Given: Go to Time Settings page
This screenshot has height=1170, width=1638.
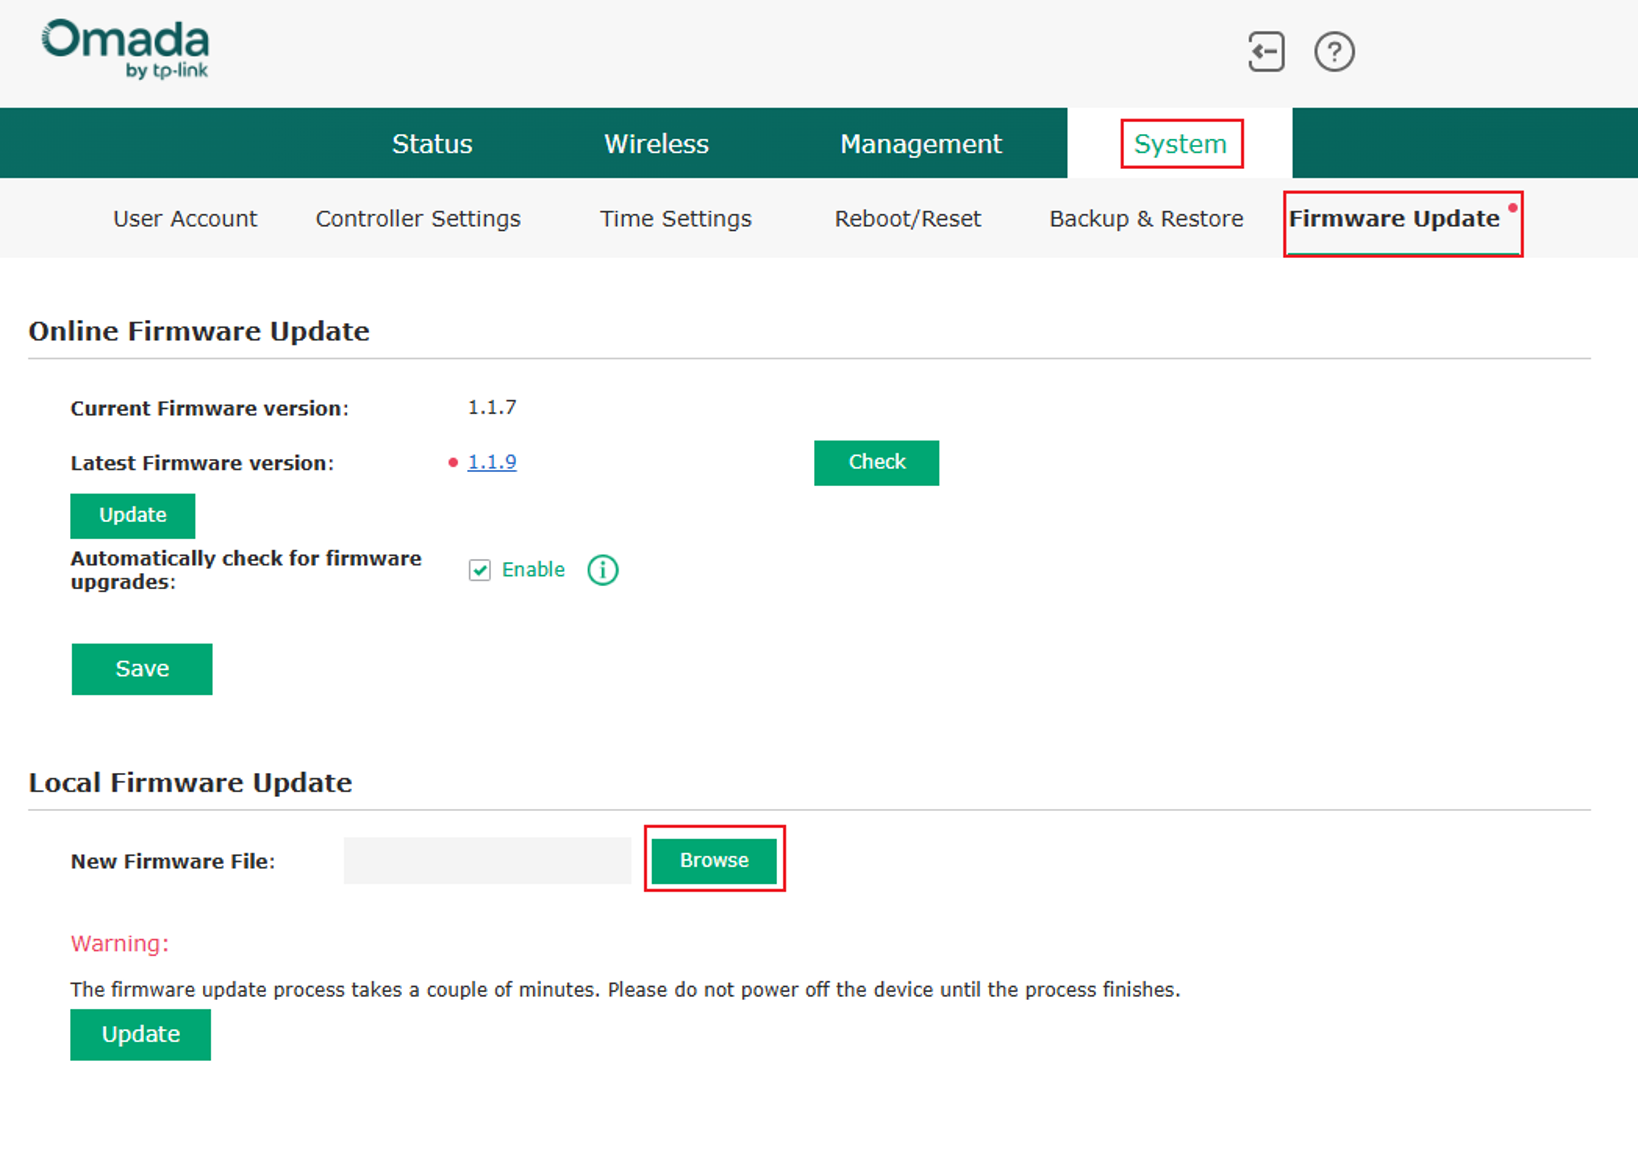Looking at the screenshot, I should 676,219.
